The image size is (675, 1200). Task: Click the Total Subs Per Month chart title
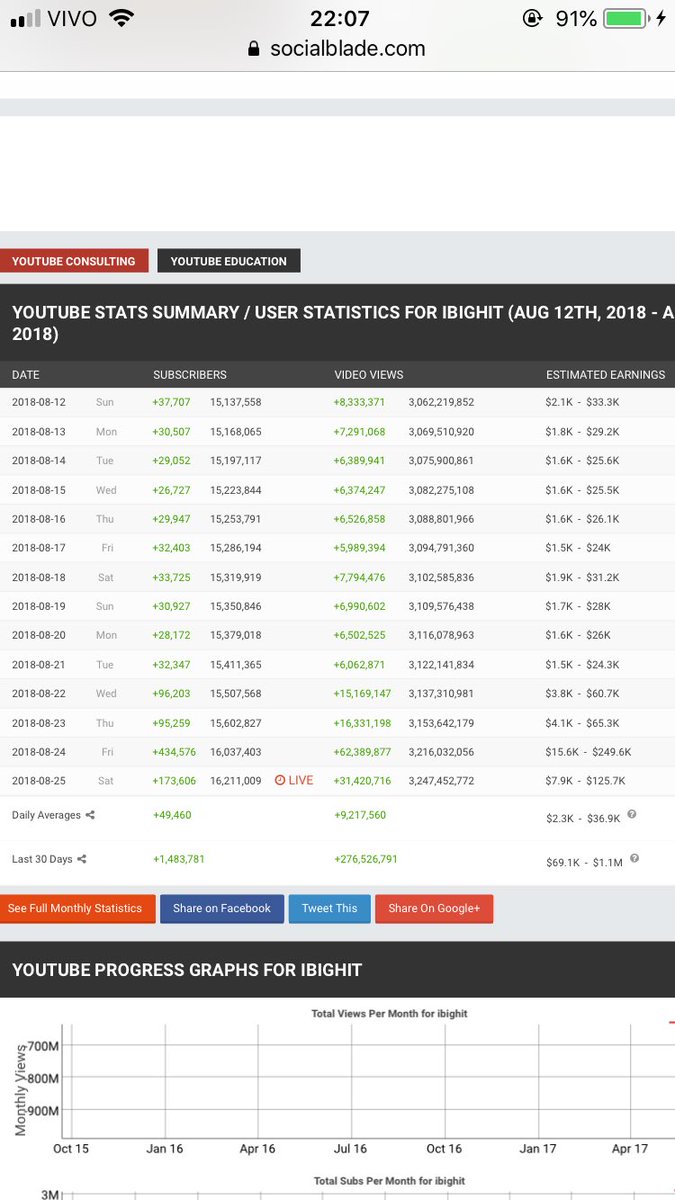390,1181
